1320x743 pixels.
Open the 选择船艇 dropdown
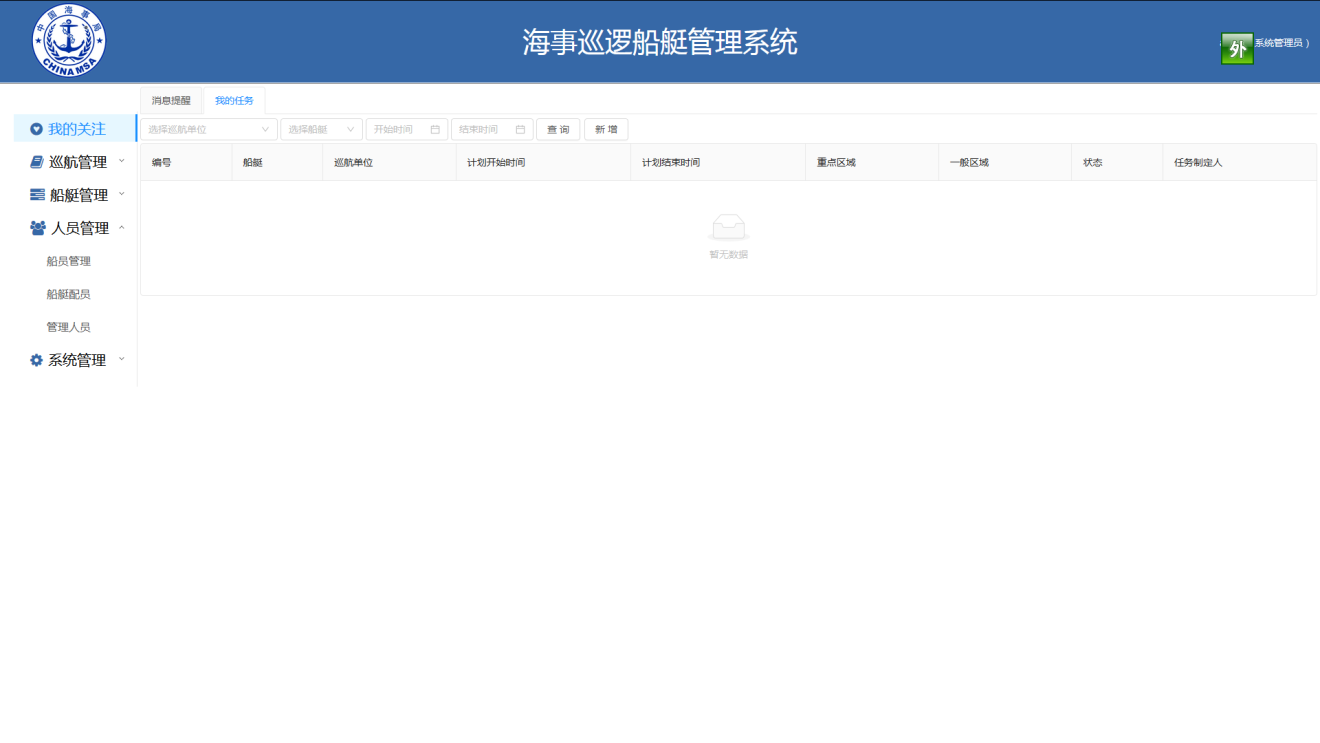[x=320, y=130]
